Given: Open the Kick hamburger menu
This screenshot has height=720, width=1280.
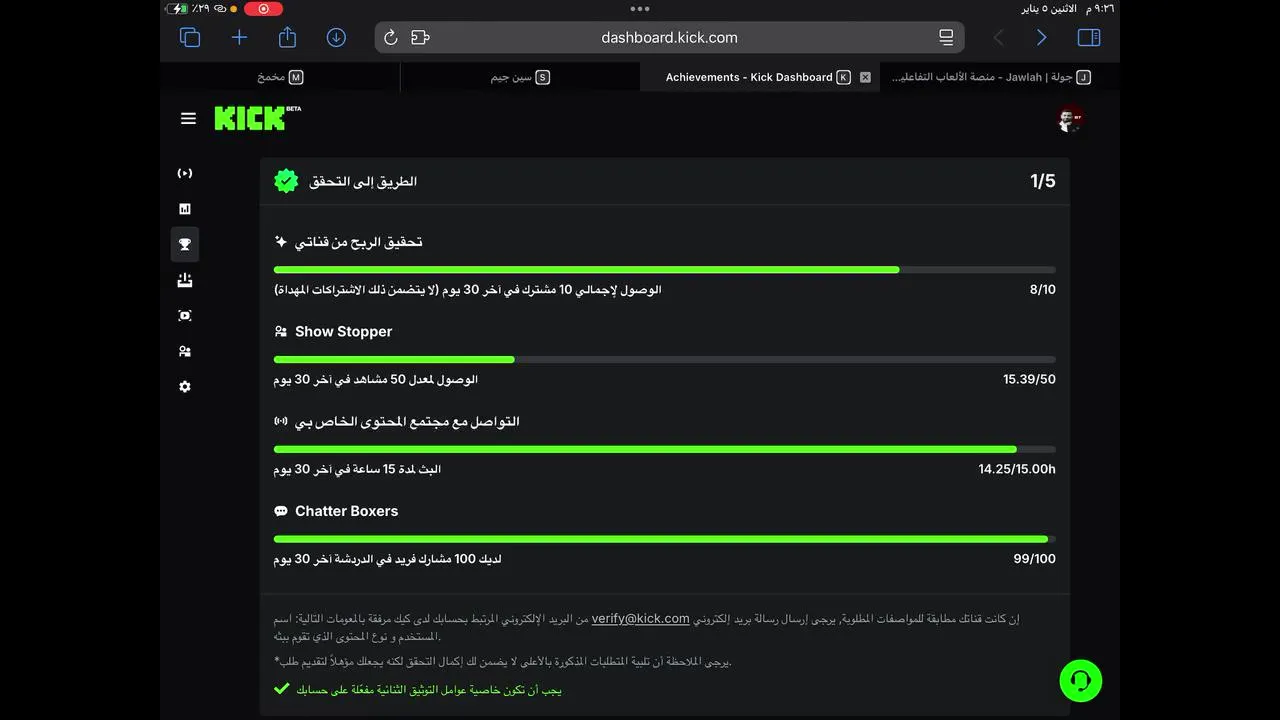Looking at the screenshot, I should pyautogui.click(x=188, y=118).
